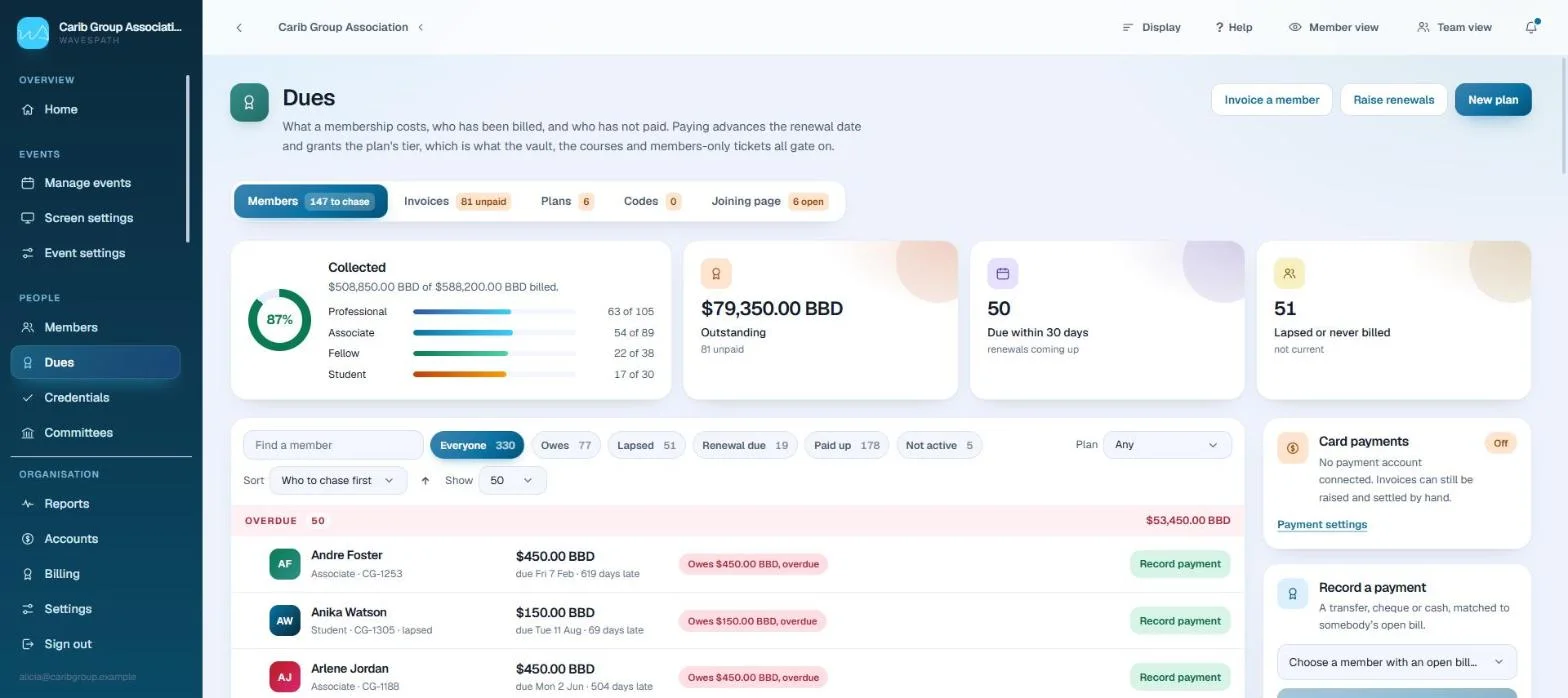1568x698 pixels.
Task: Click the Raise renewals button
Action: tap(1393, 99)
